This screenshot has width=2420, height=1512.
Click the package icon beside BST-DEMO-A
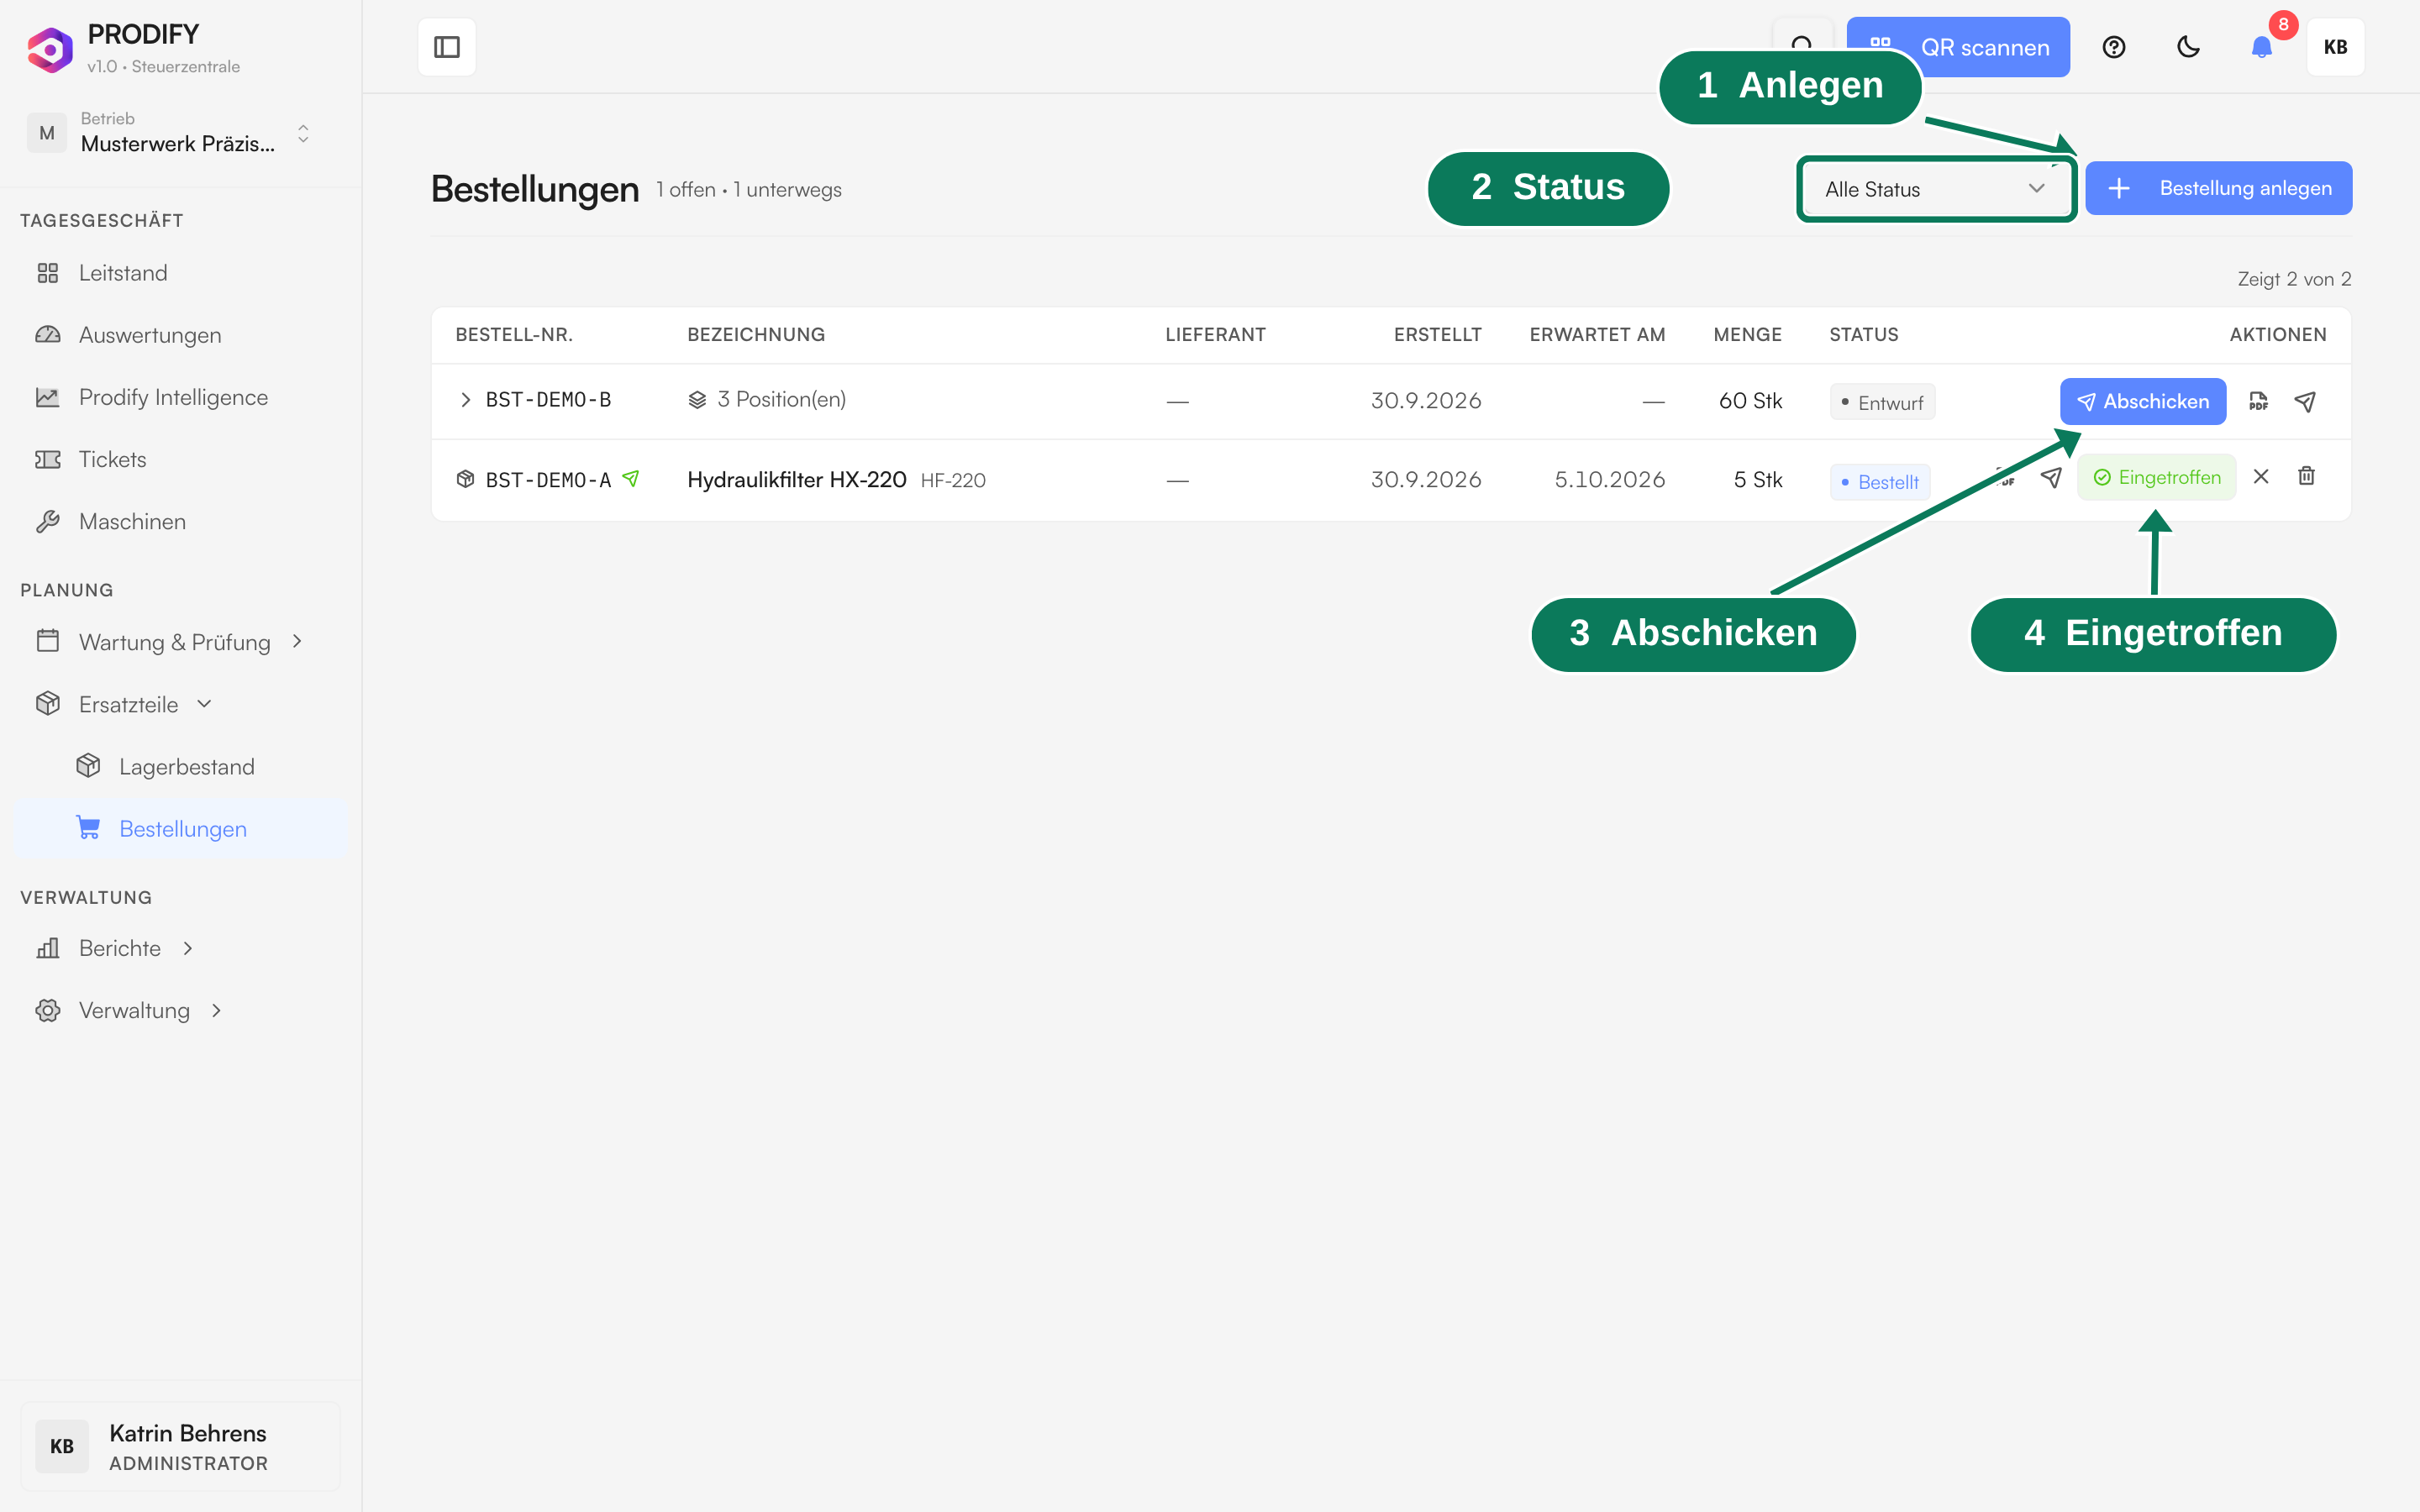465,479
